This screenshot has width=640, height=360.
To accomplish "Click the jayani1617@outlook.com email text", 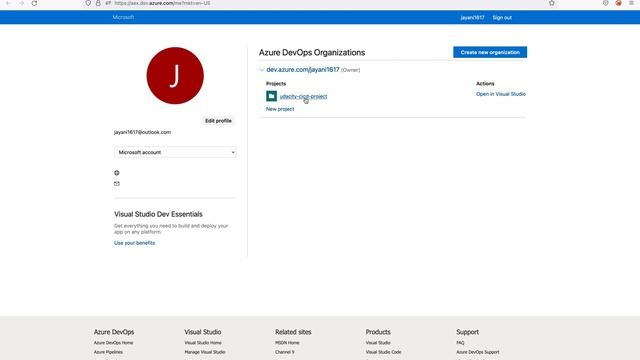I will pos(142,132).
